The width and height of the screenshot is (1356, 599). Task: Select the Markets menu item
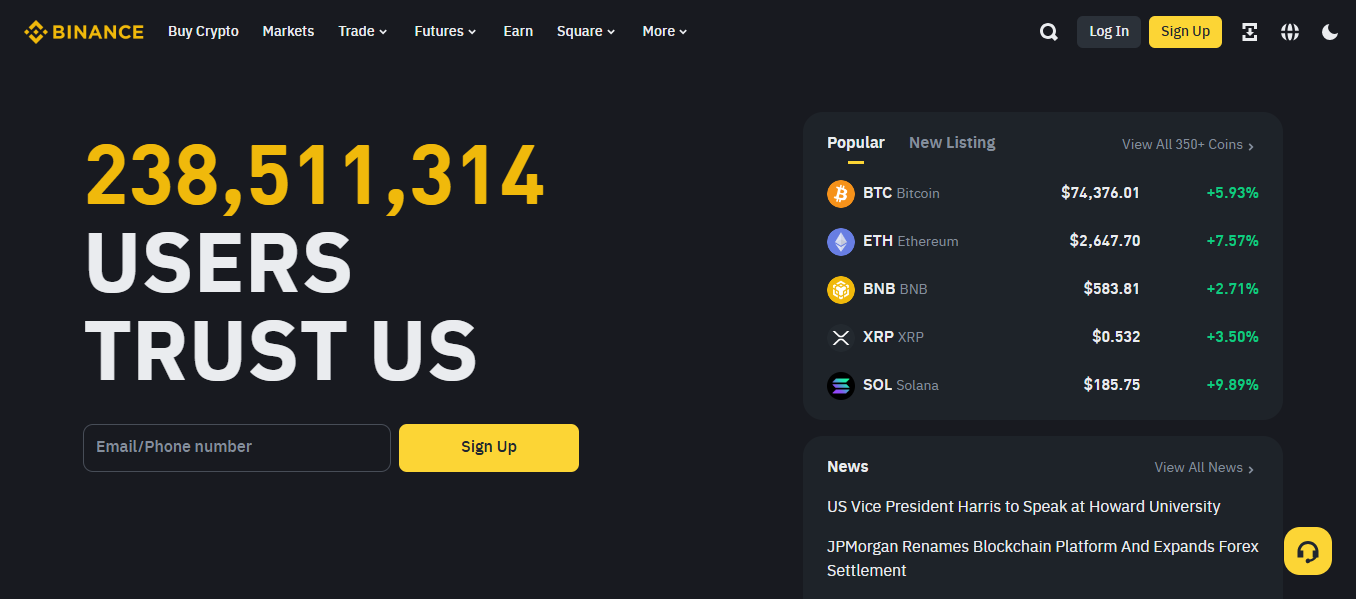point(288,31)
